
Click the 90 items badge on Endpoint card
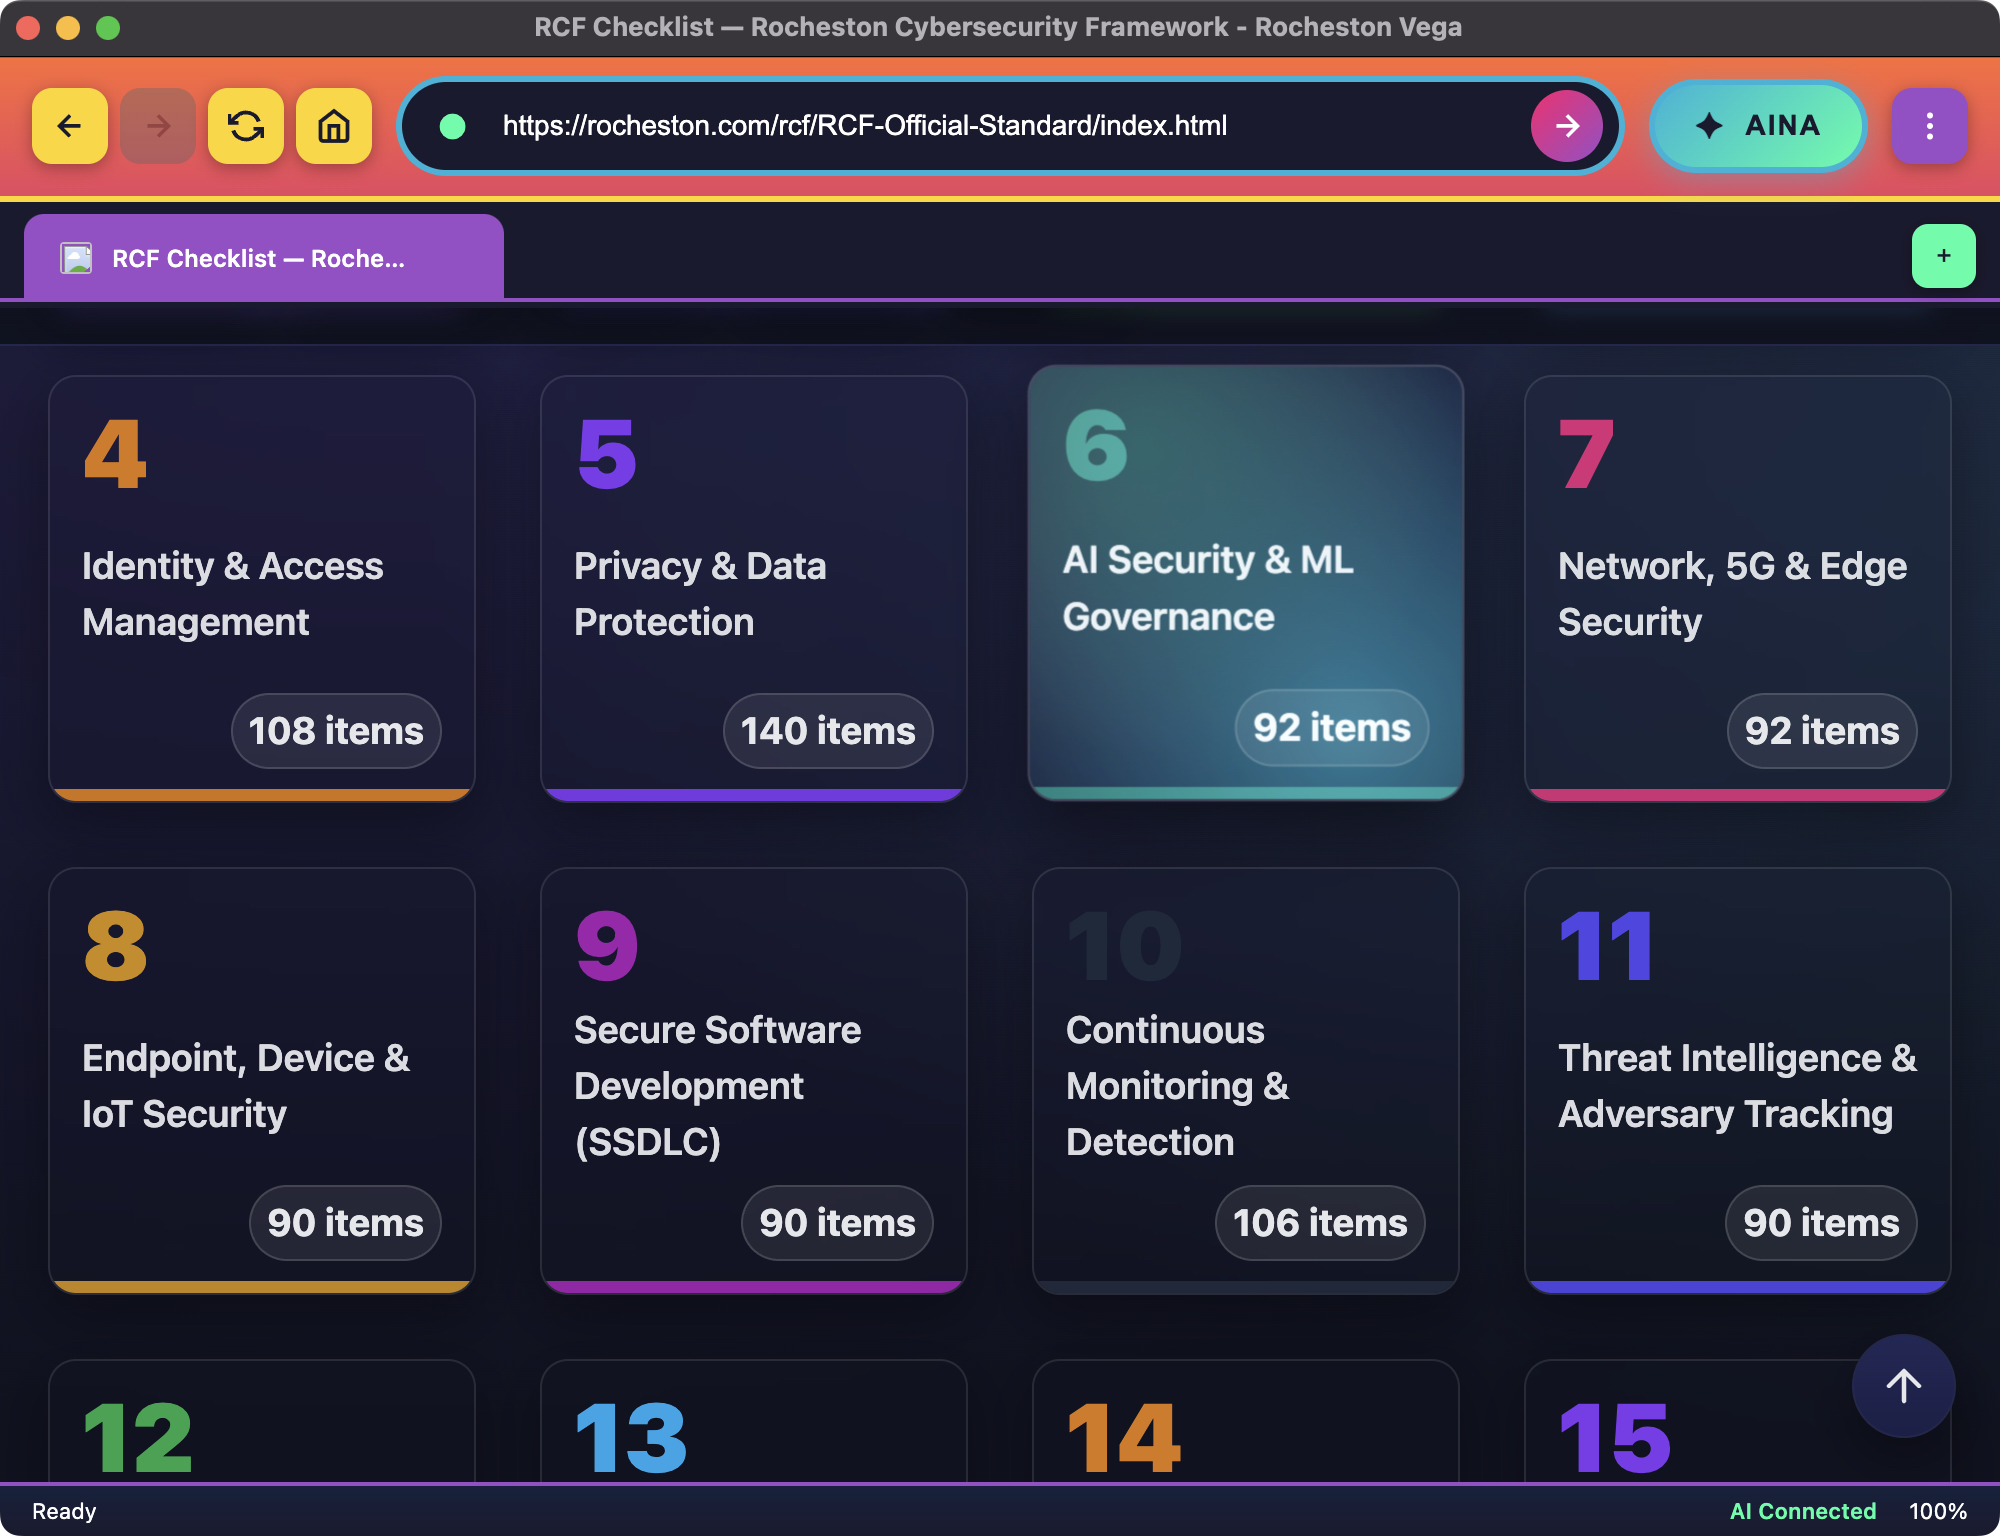pos(345,1223)
